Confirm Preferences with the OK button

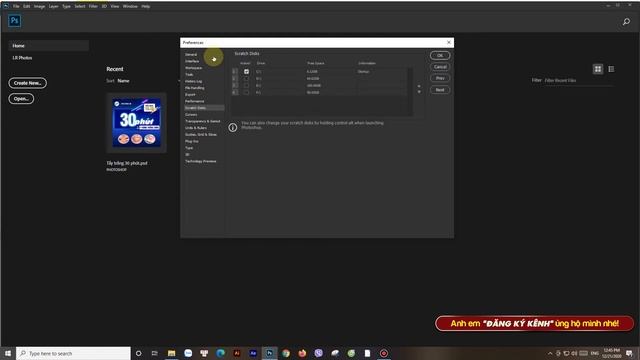pyautogui.click(x=440, y=56)
